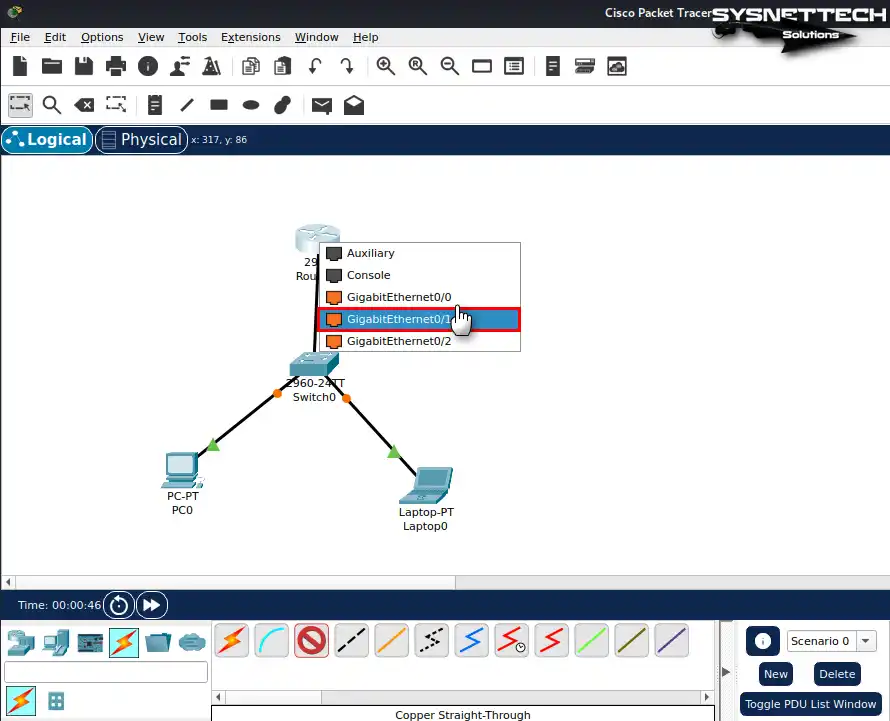This screenshot has height=721, width=890.
Task: Click the Paste icon in the toolbar
Action: pos(282,66)
